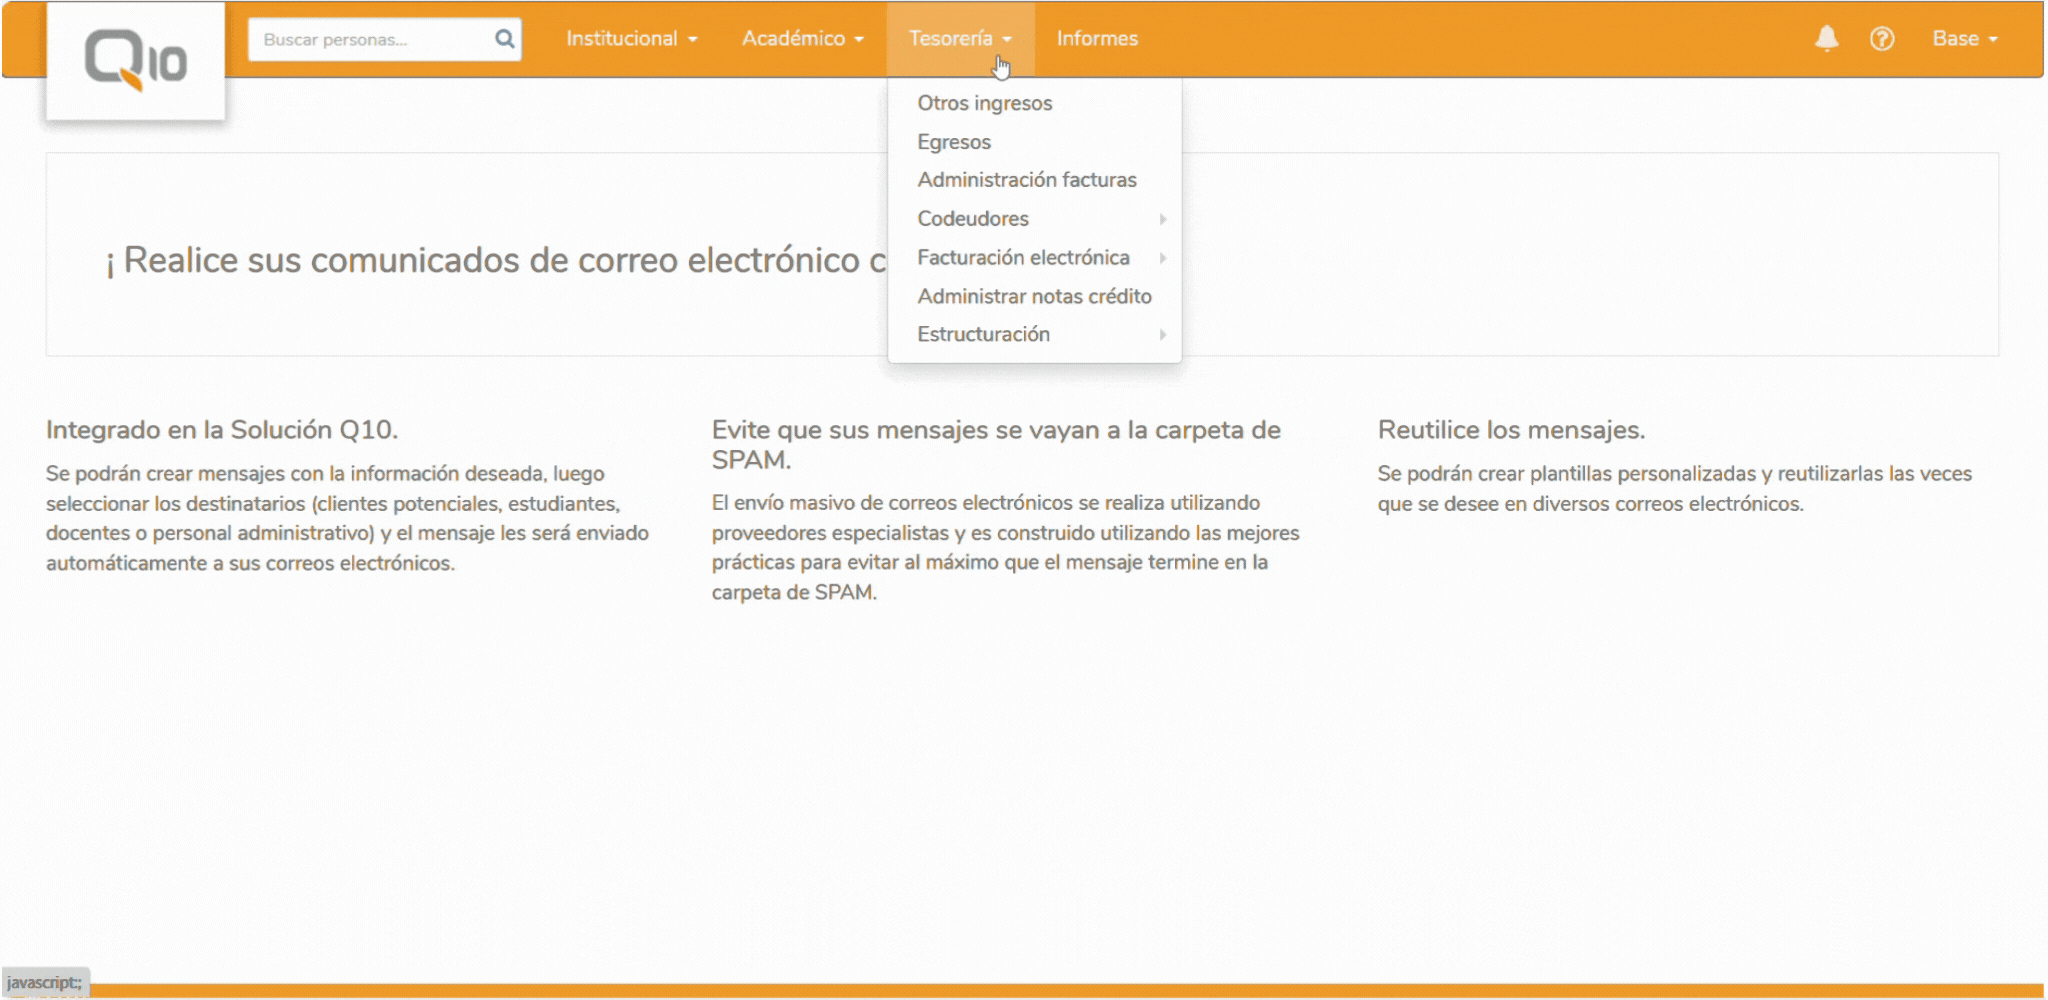Expand the Académico menu
The height and width of the screenshot is (1000, 2048).
(802, 39)
